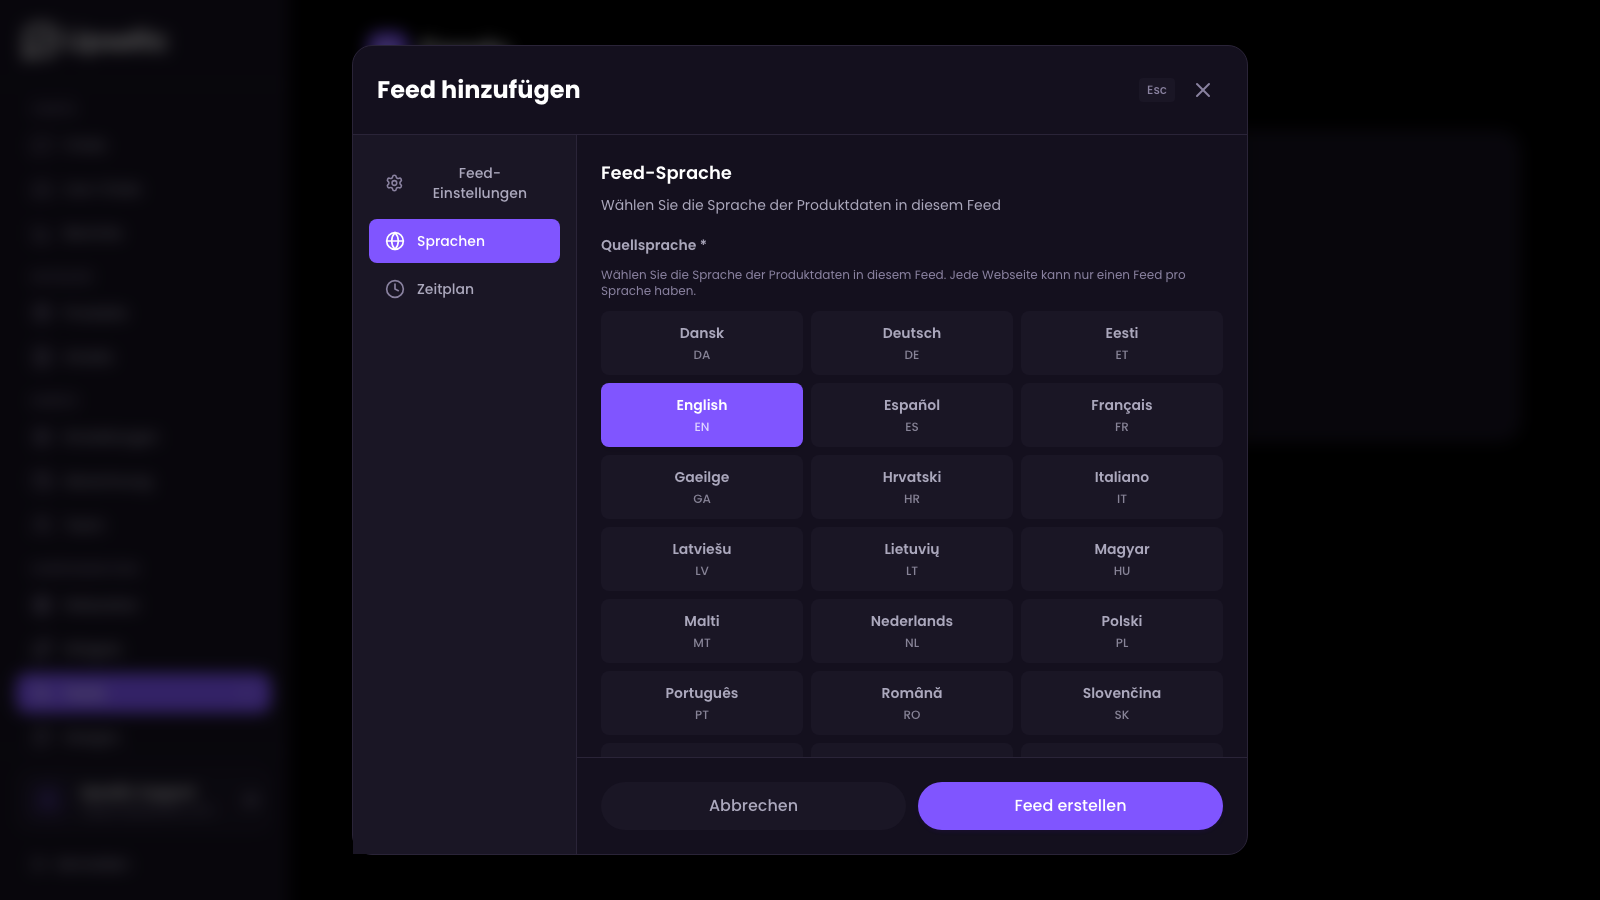Pick Português from the language options
Viewport: 1600px width, 900px height.
[701, 702]
